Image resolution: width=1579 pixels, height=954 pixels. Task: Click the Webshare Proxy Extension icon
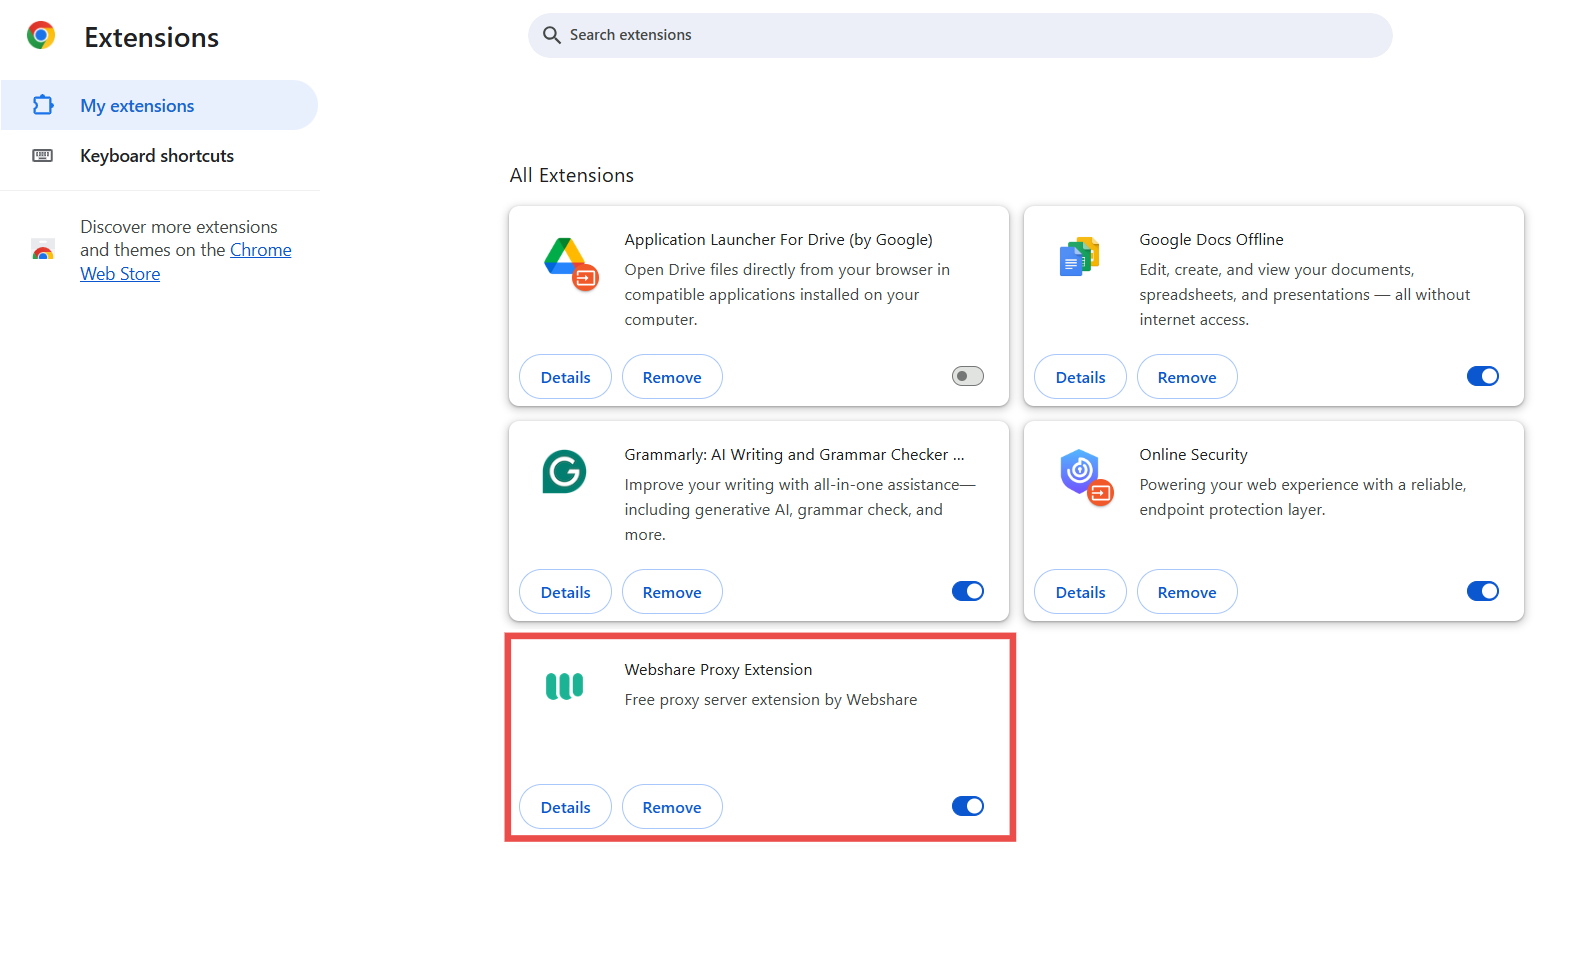564,686
